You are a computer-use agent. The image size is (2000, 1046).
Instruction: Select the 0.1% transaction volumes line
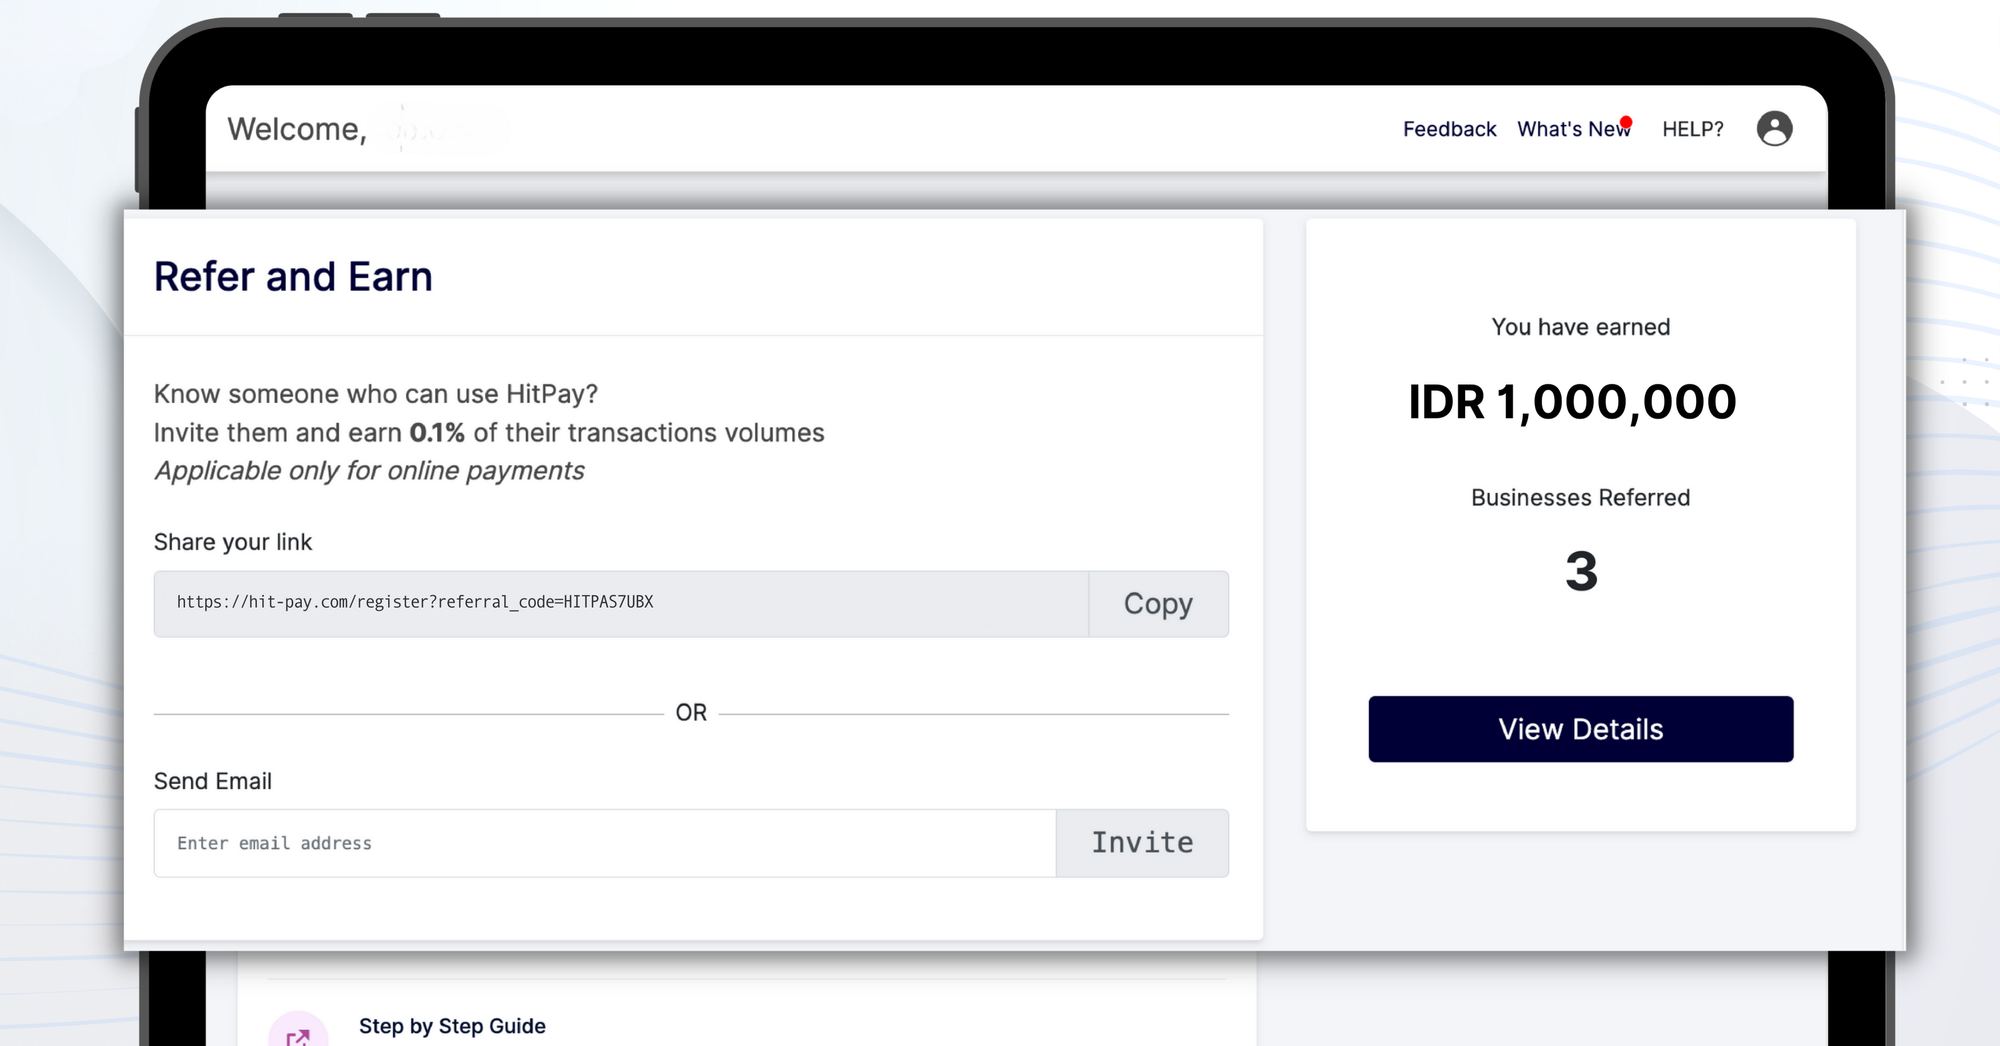pyautogui.click(x=489, y=433)
